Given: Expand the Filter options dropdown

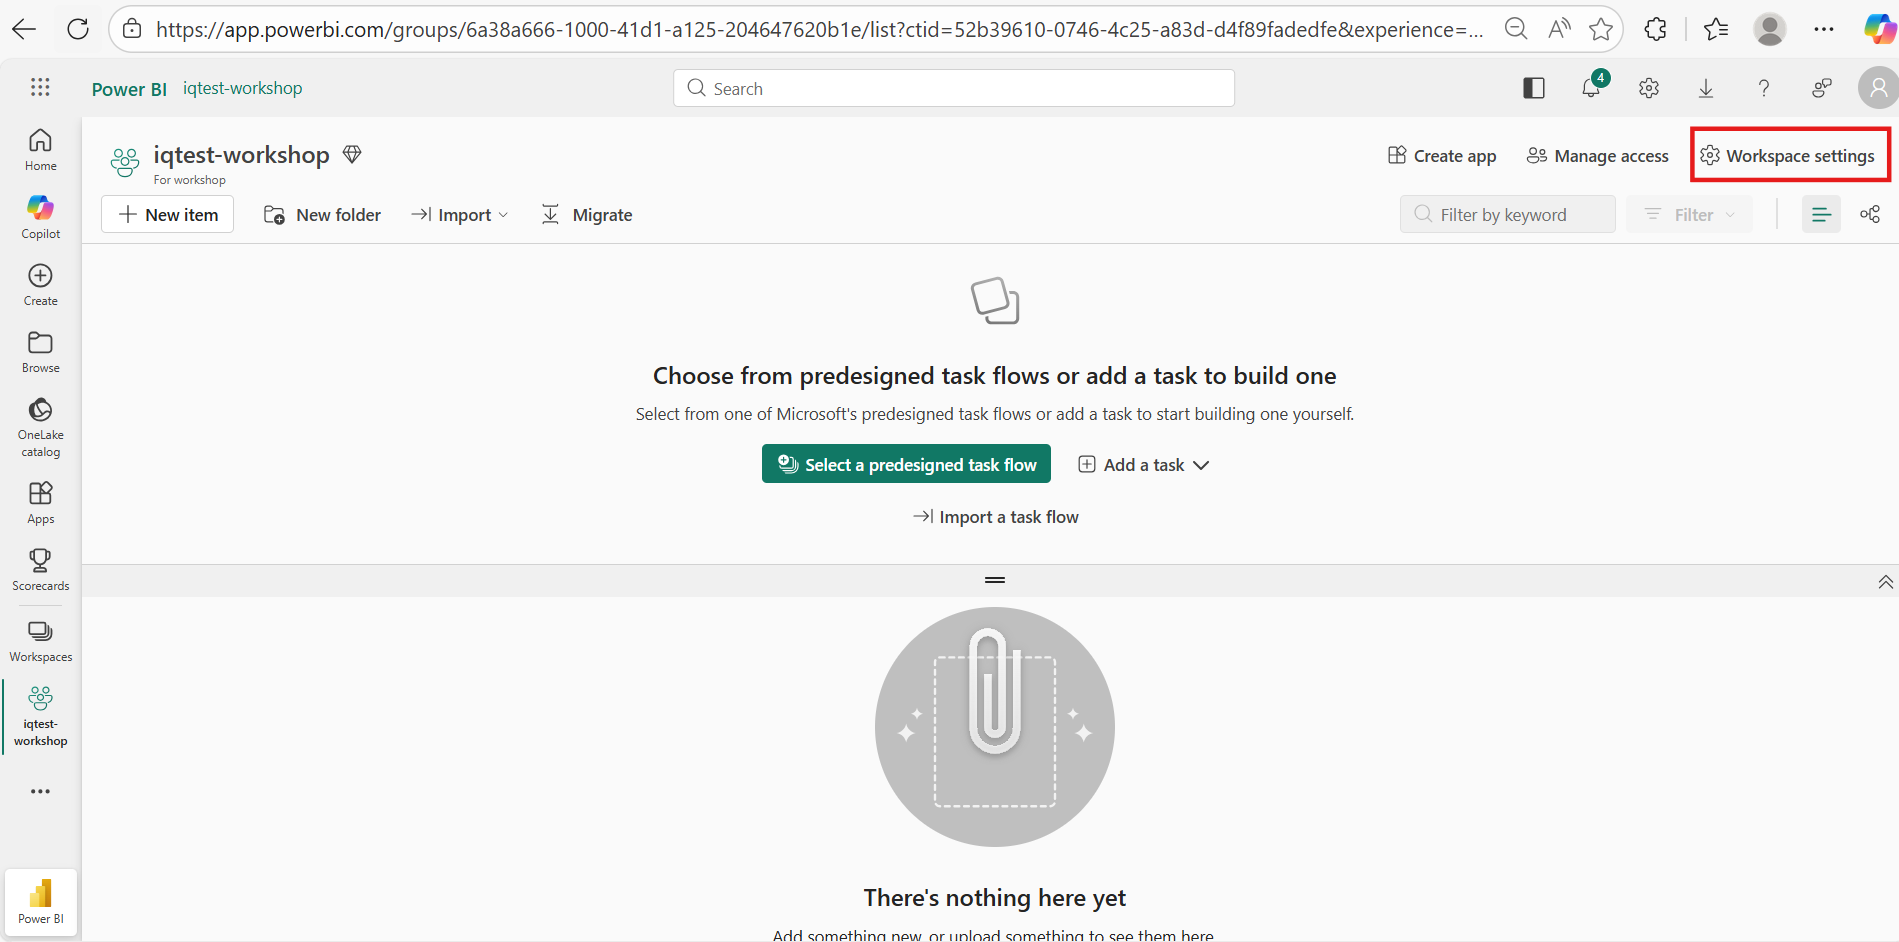Looking at the screenshot, I should (1689, 214).
